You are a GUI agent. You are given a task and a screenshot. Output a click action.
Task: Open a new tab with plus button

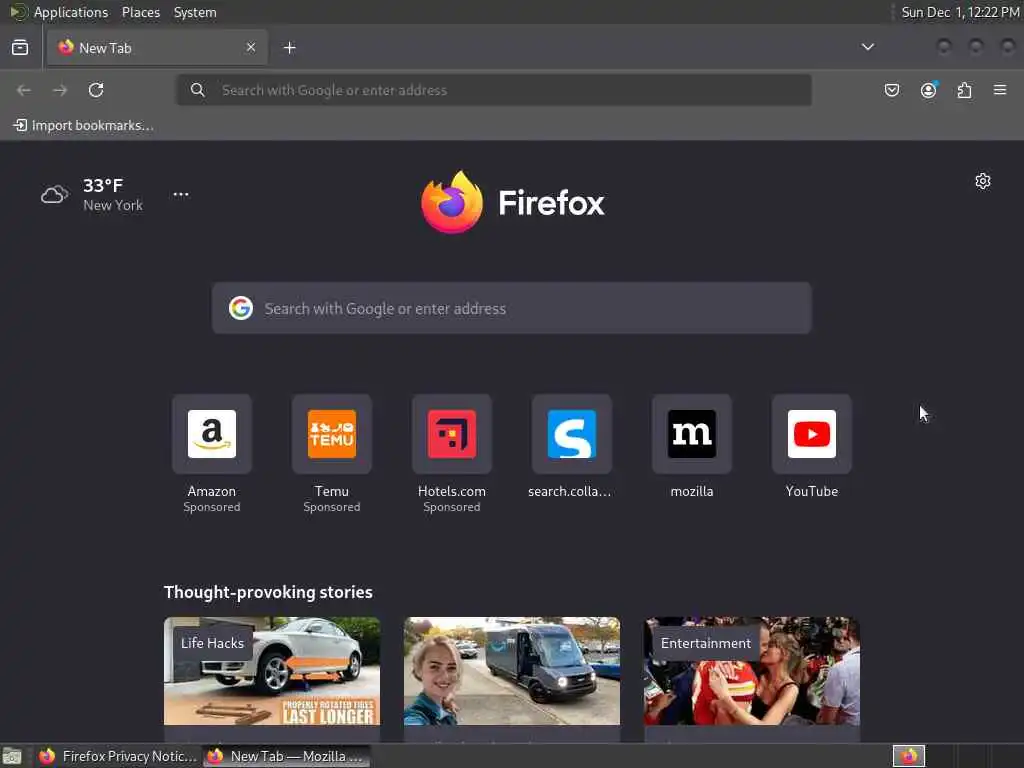tap(290, 48)
